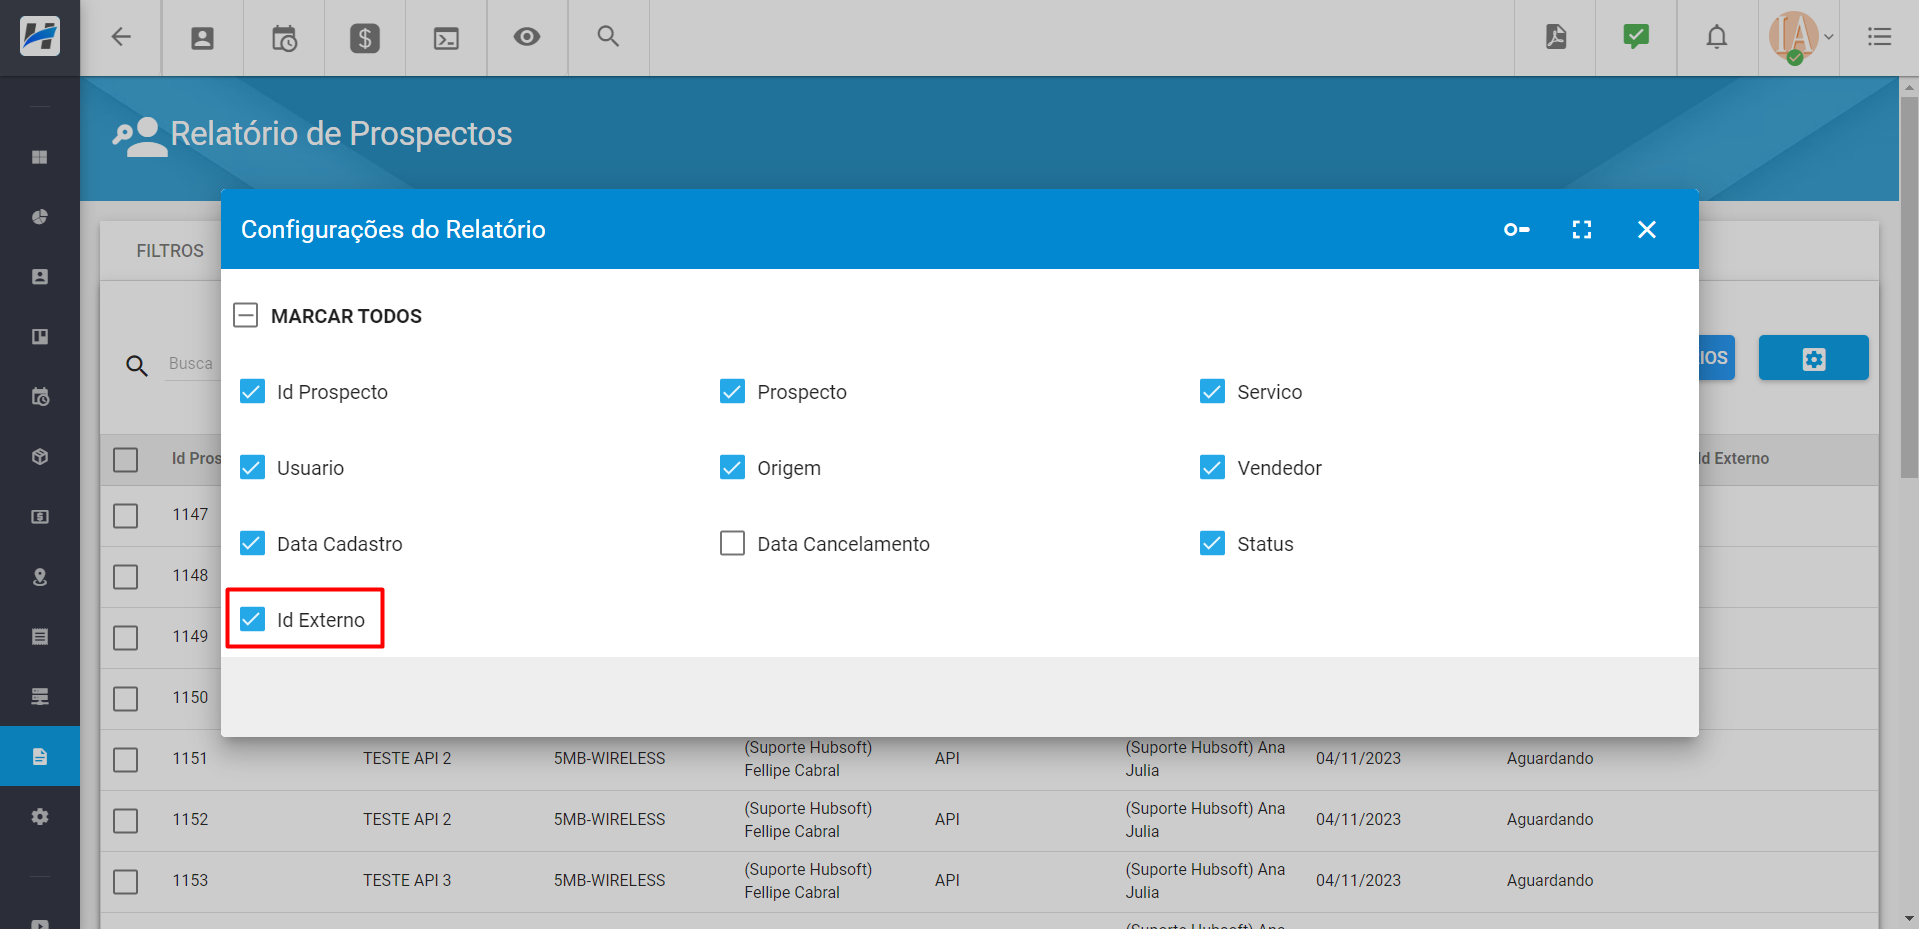Open the top-right list menu
The image size is (1919, 929).
pyautogui.click(x=1879, y=38)
